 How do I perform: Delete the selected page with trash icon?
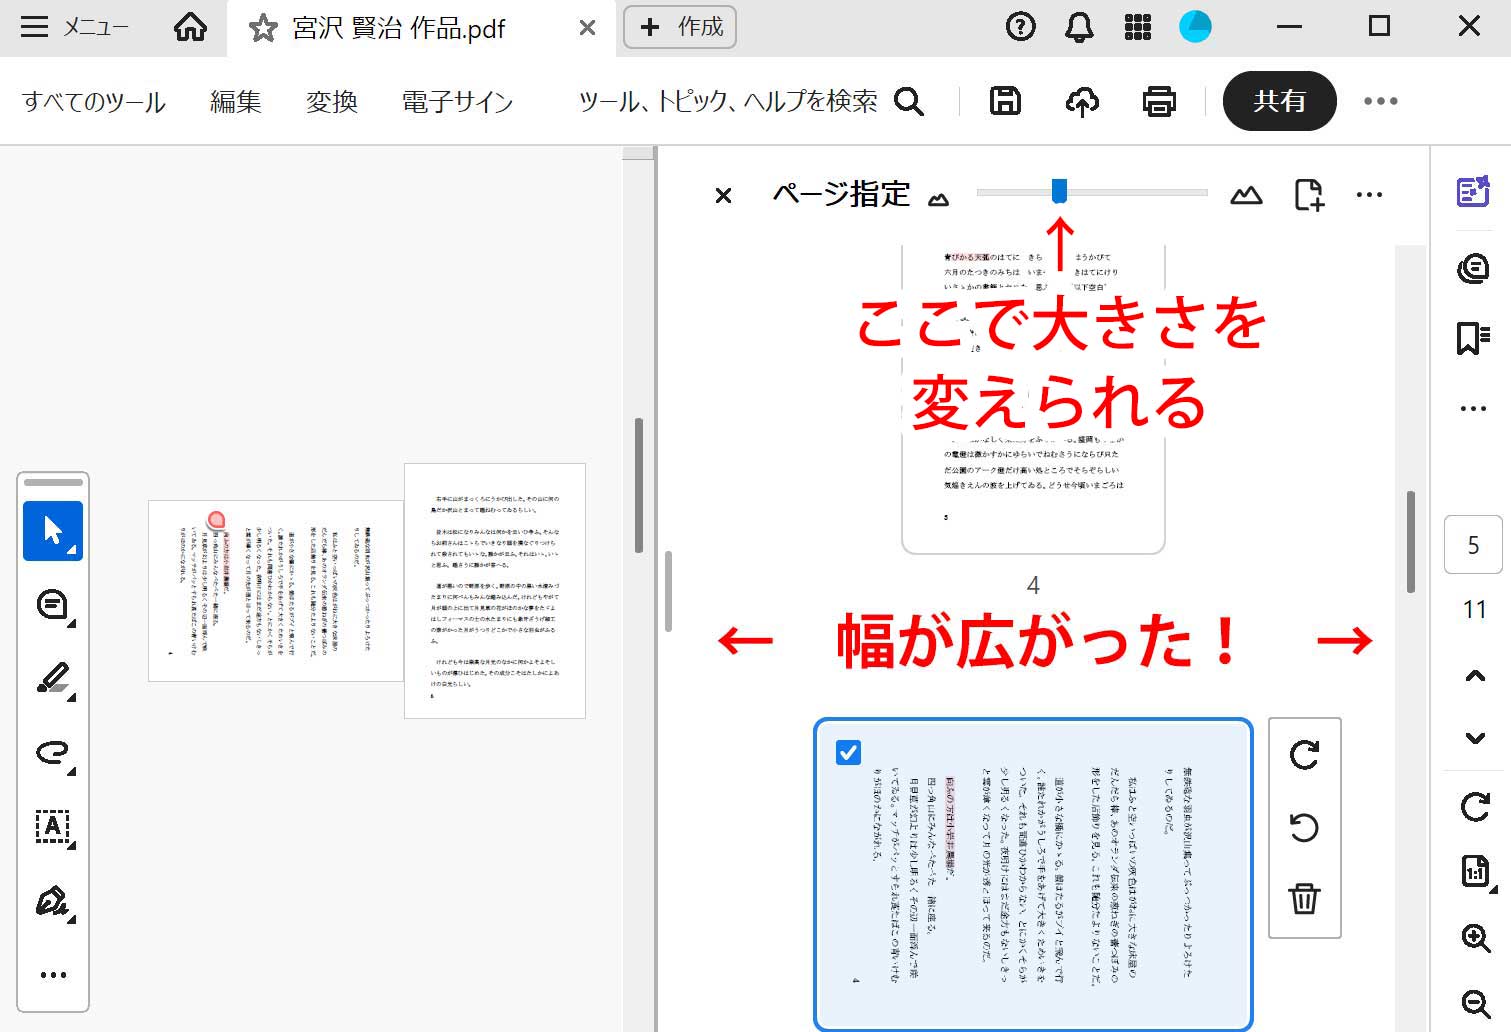(1304, 898)
